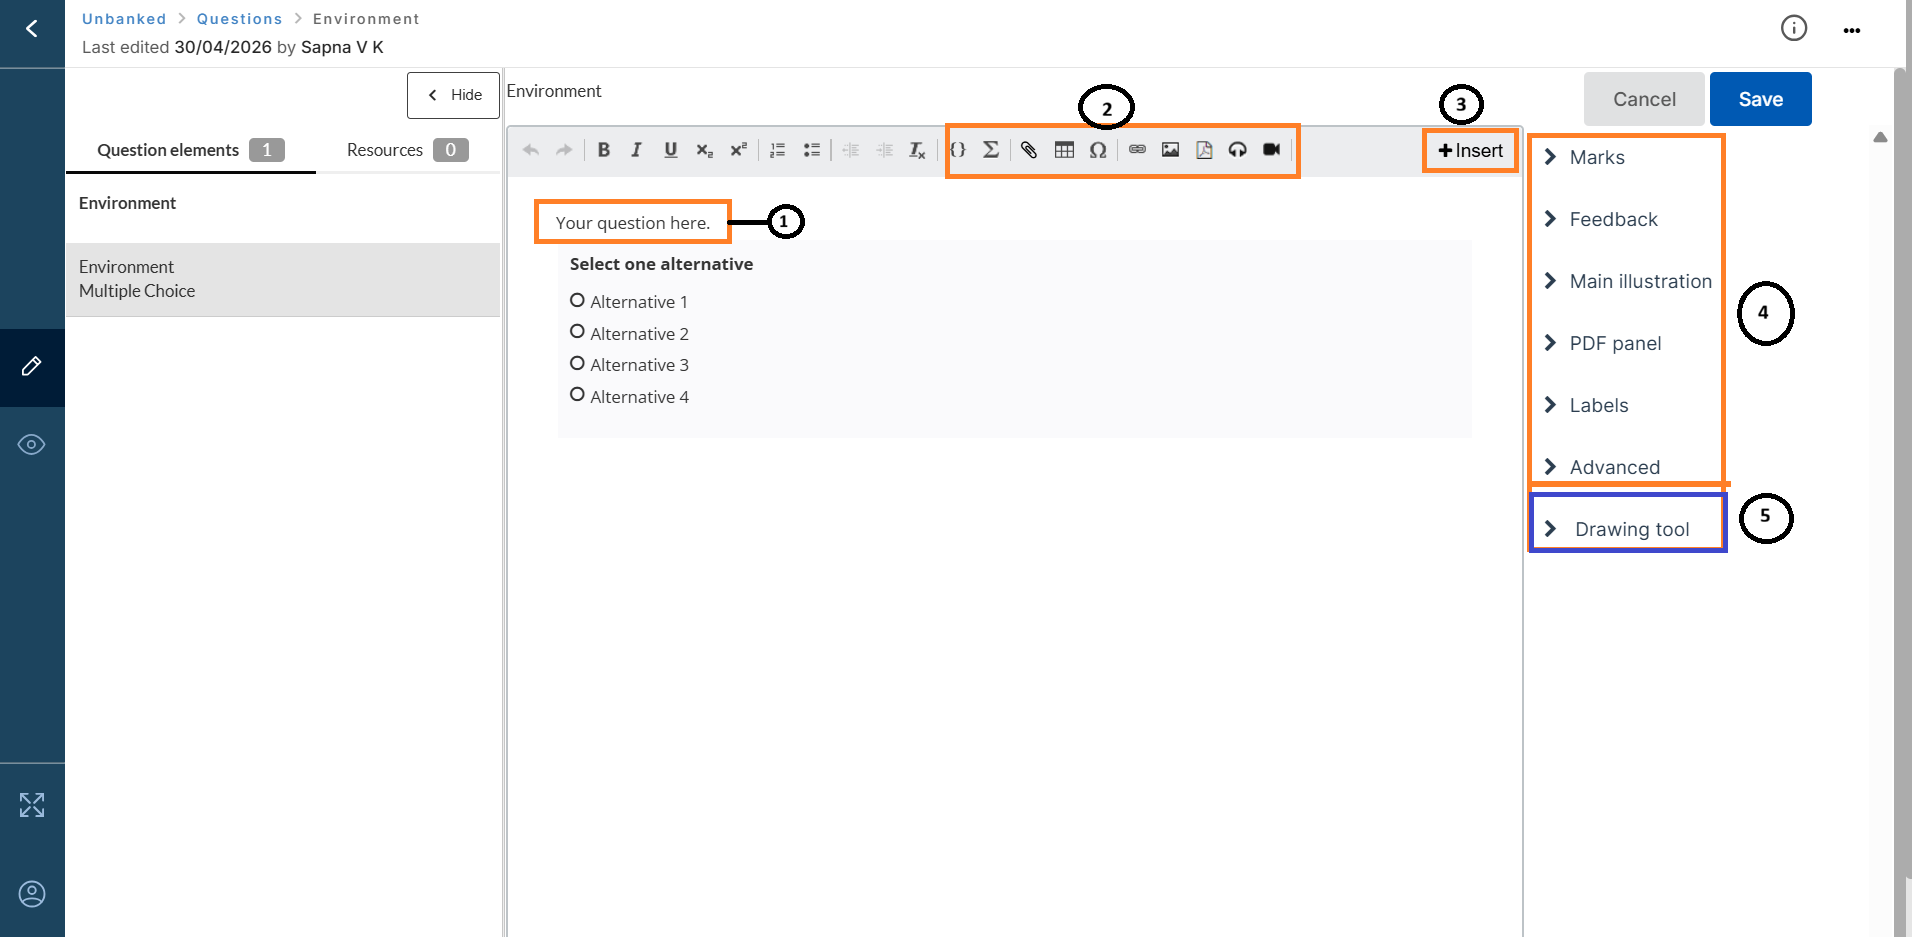Insert a table using table icon
Viewport: 1912px width, 937px height.
coord(1064,150)
